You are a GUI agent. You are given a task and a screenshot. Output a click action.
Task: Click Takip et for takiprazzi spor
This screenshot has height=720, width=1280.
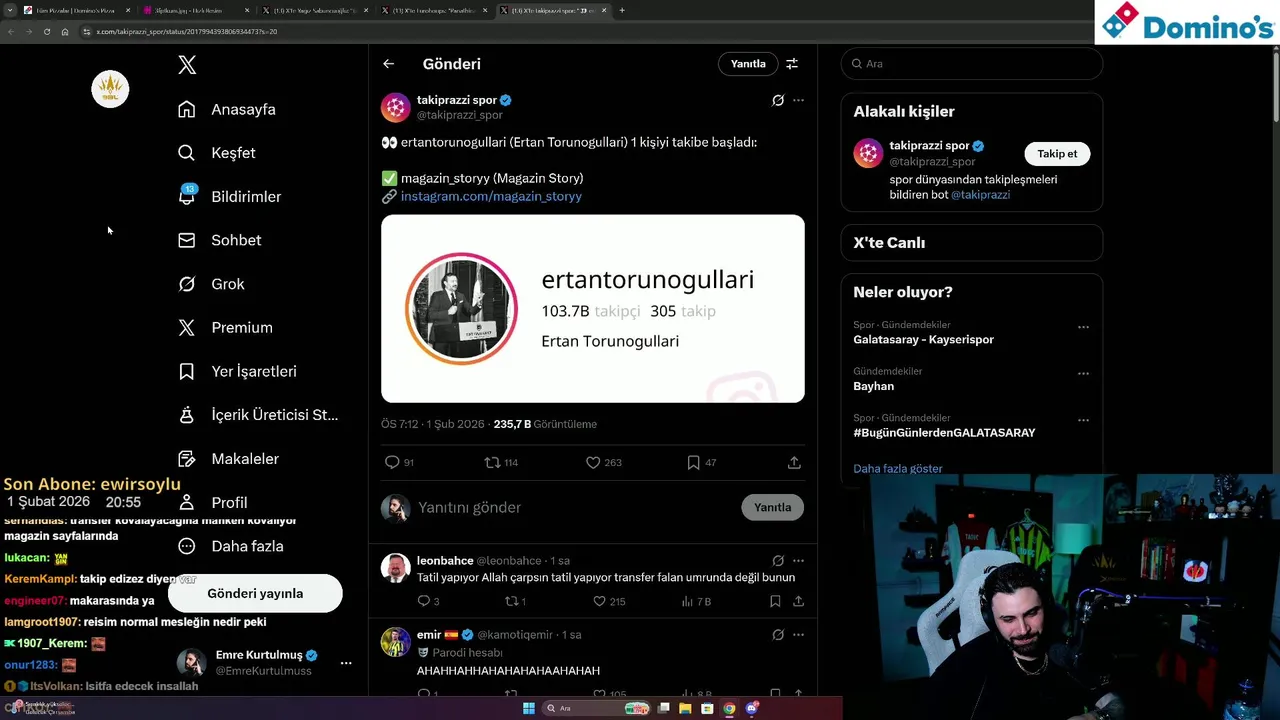click(x=1057, y=153)
